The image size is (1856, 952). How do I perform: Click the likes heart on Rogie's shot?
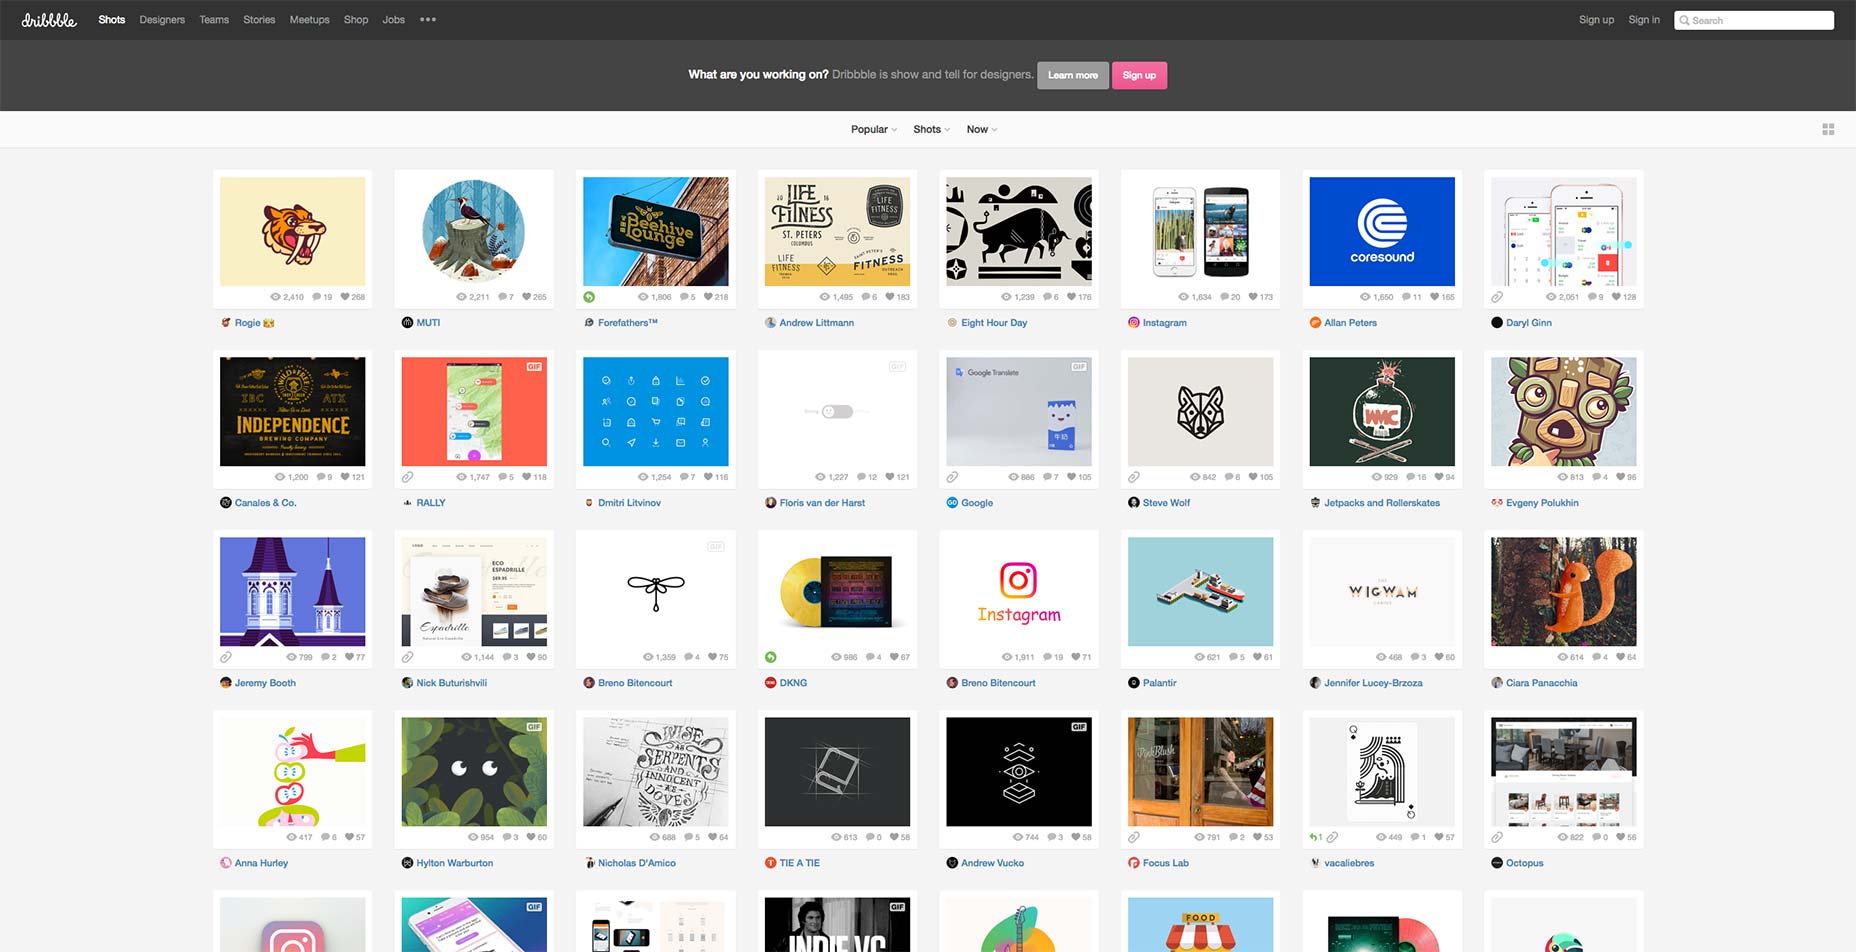coord(345,297)
